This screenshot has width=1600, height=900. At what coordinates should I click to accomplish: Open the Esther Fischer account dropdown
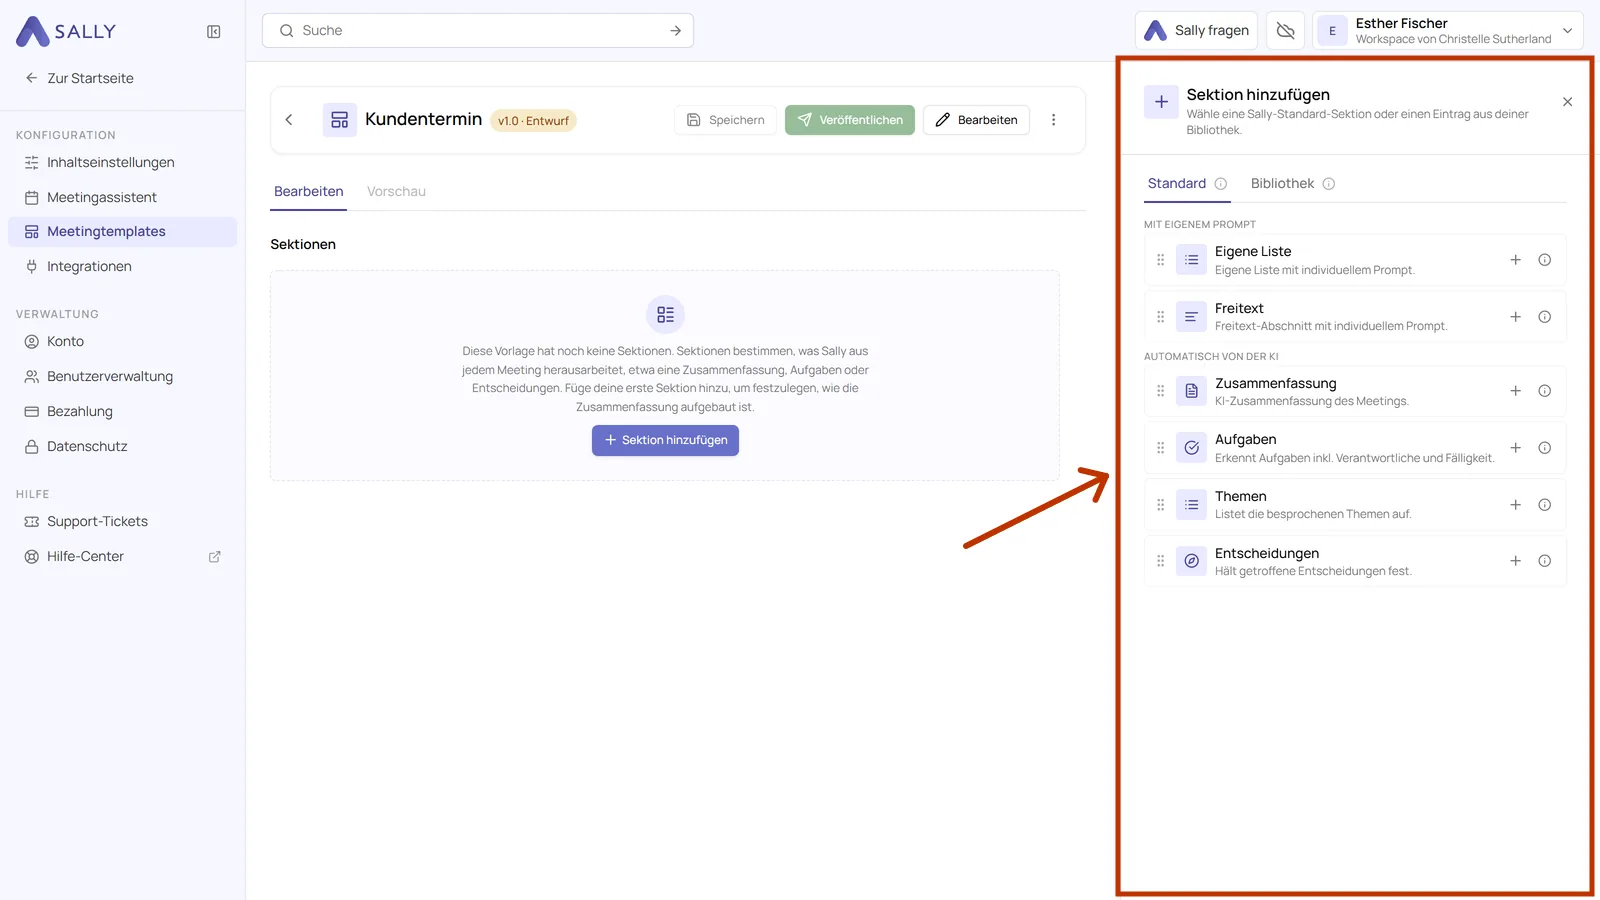click(x=1448, y=31)
